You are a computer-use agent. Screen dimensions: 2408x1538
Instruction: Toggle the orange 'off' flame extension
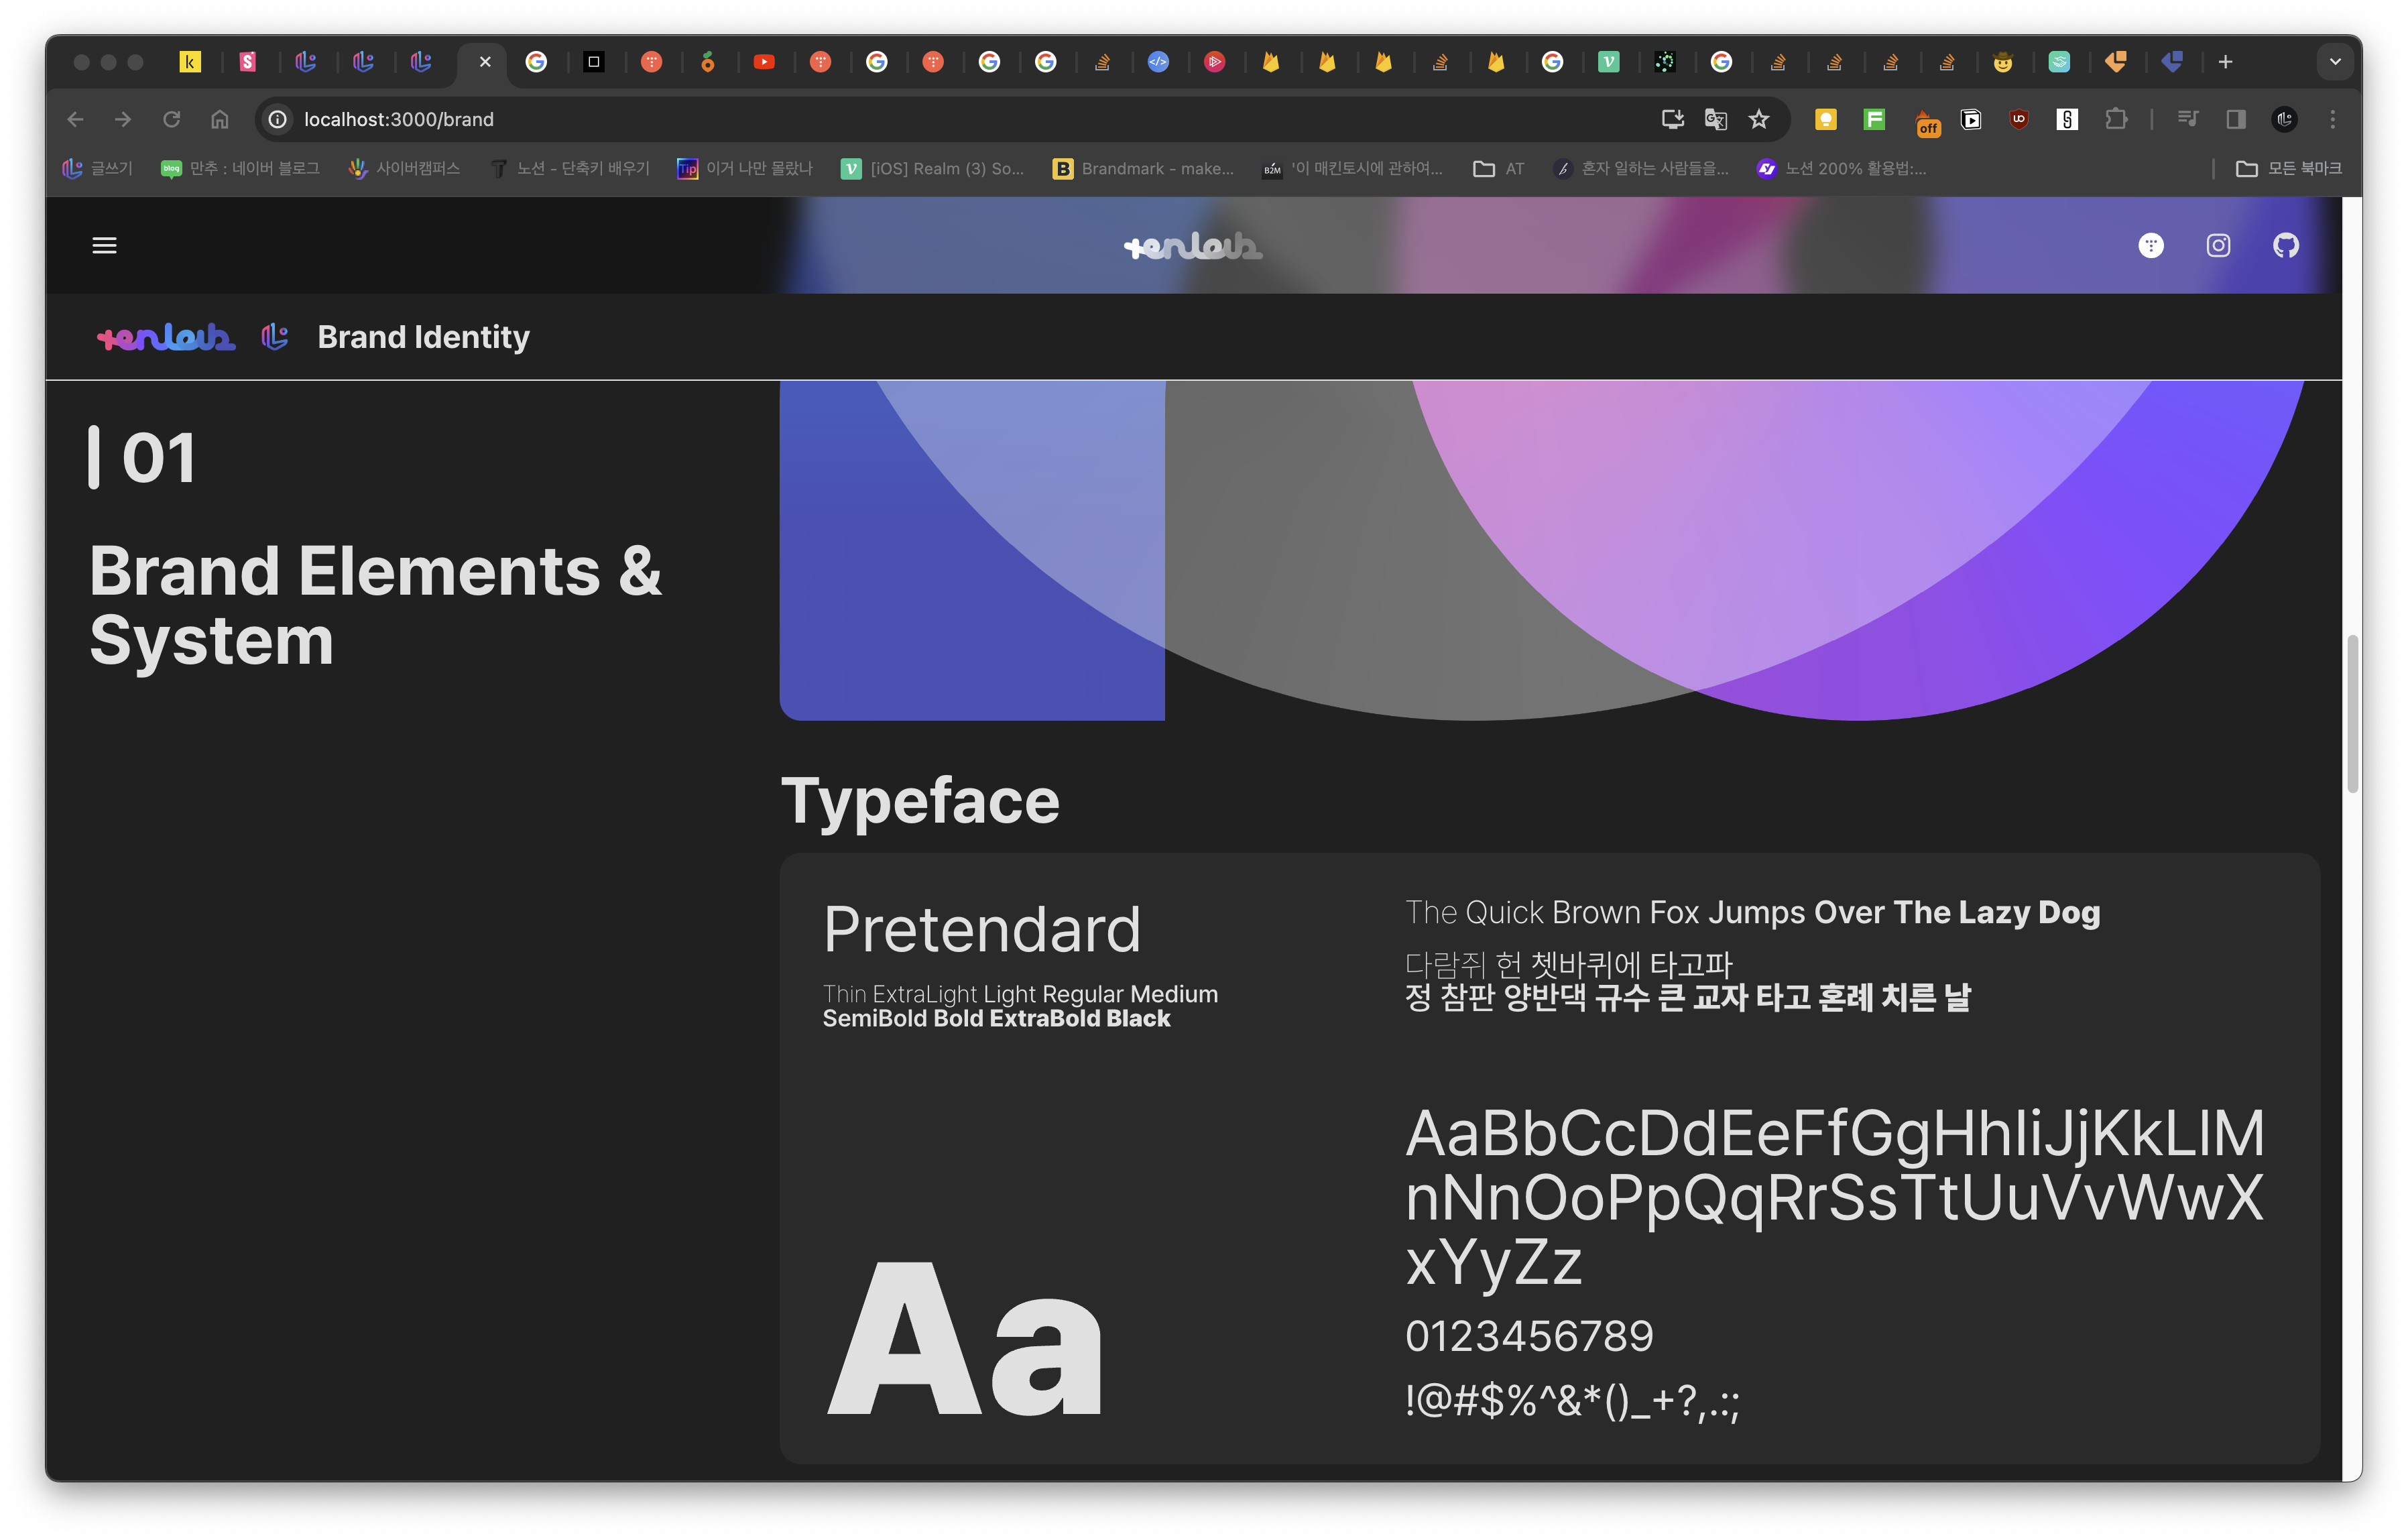[x=1926, y=122]
